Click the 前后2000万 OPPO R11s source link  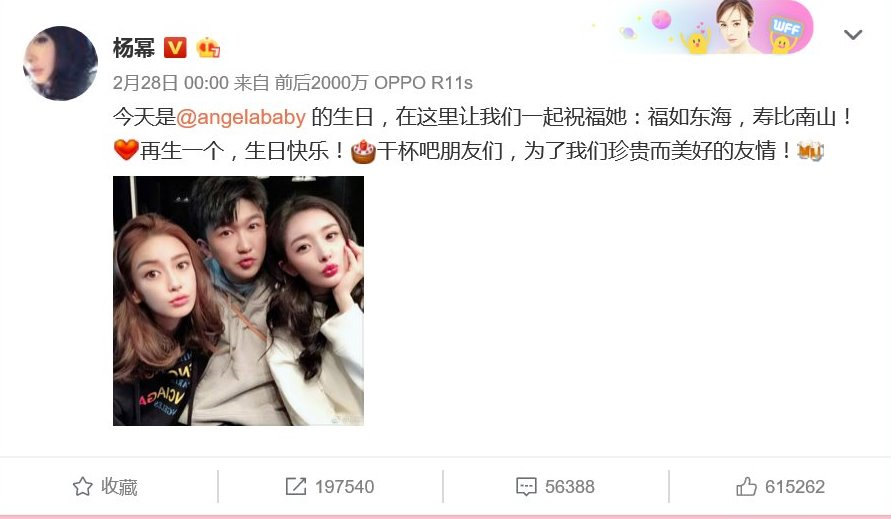tap(373, 83)
